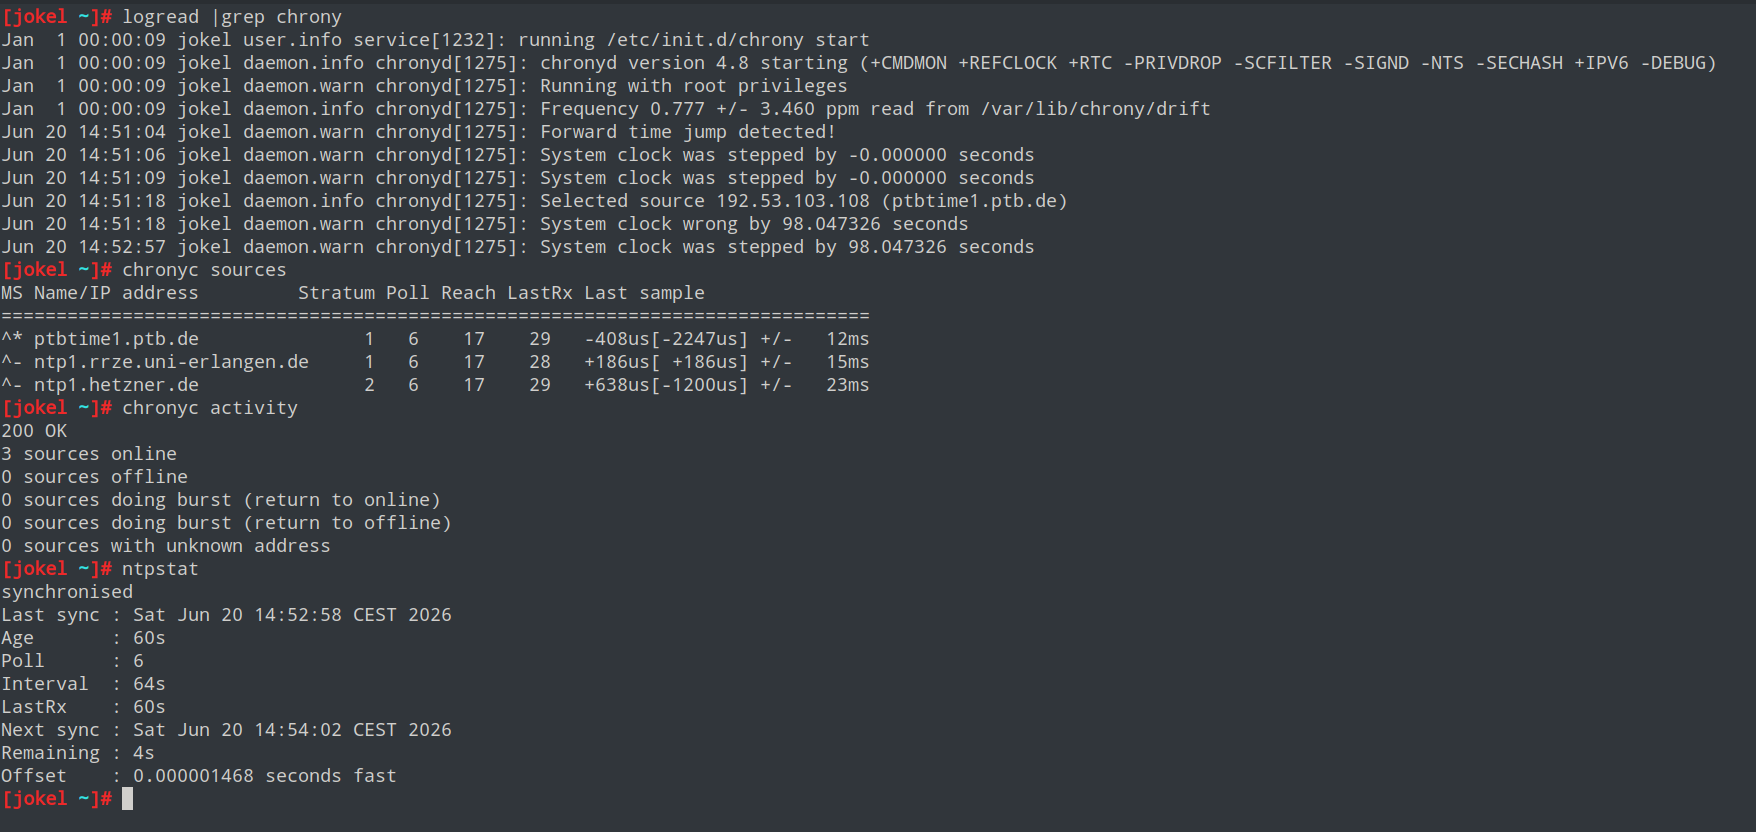Select the ptbtime1.ptb.de source row
This screenshot has height=832, width=1756.
(x=435, y=339)
